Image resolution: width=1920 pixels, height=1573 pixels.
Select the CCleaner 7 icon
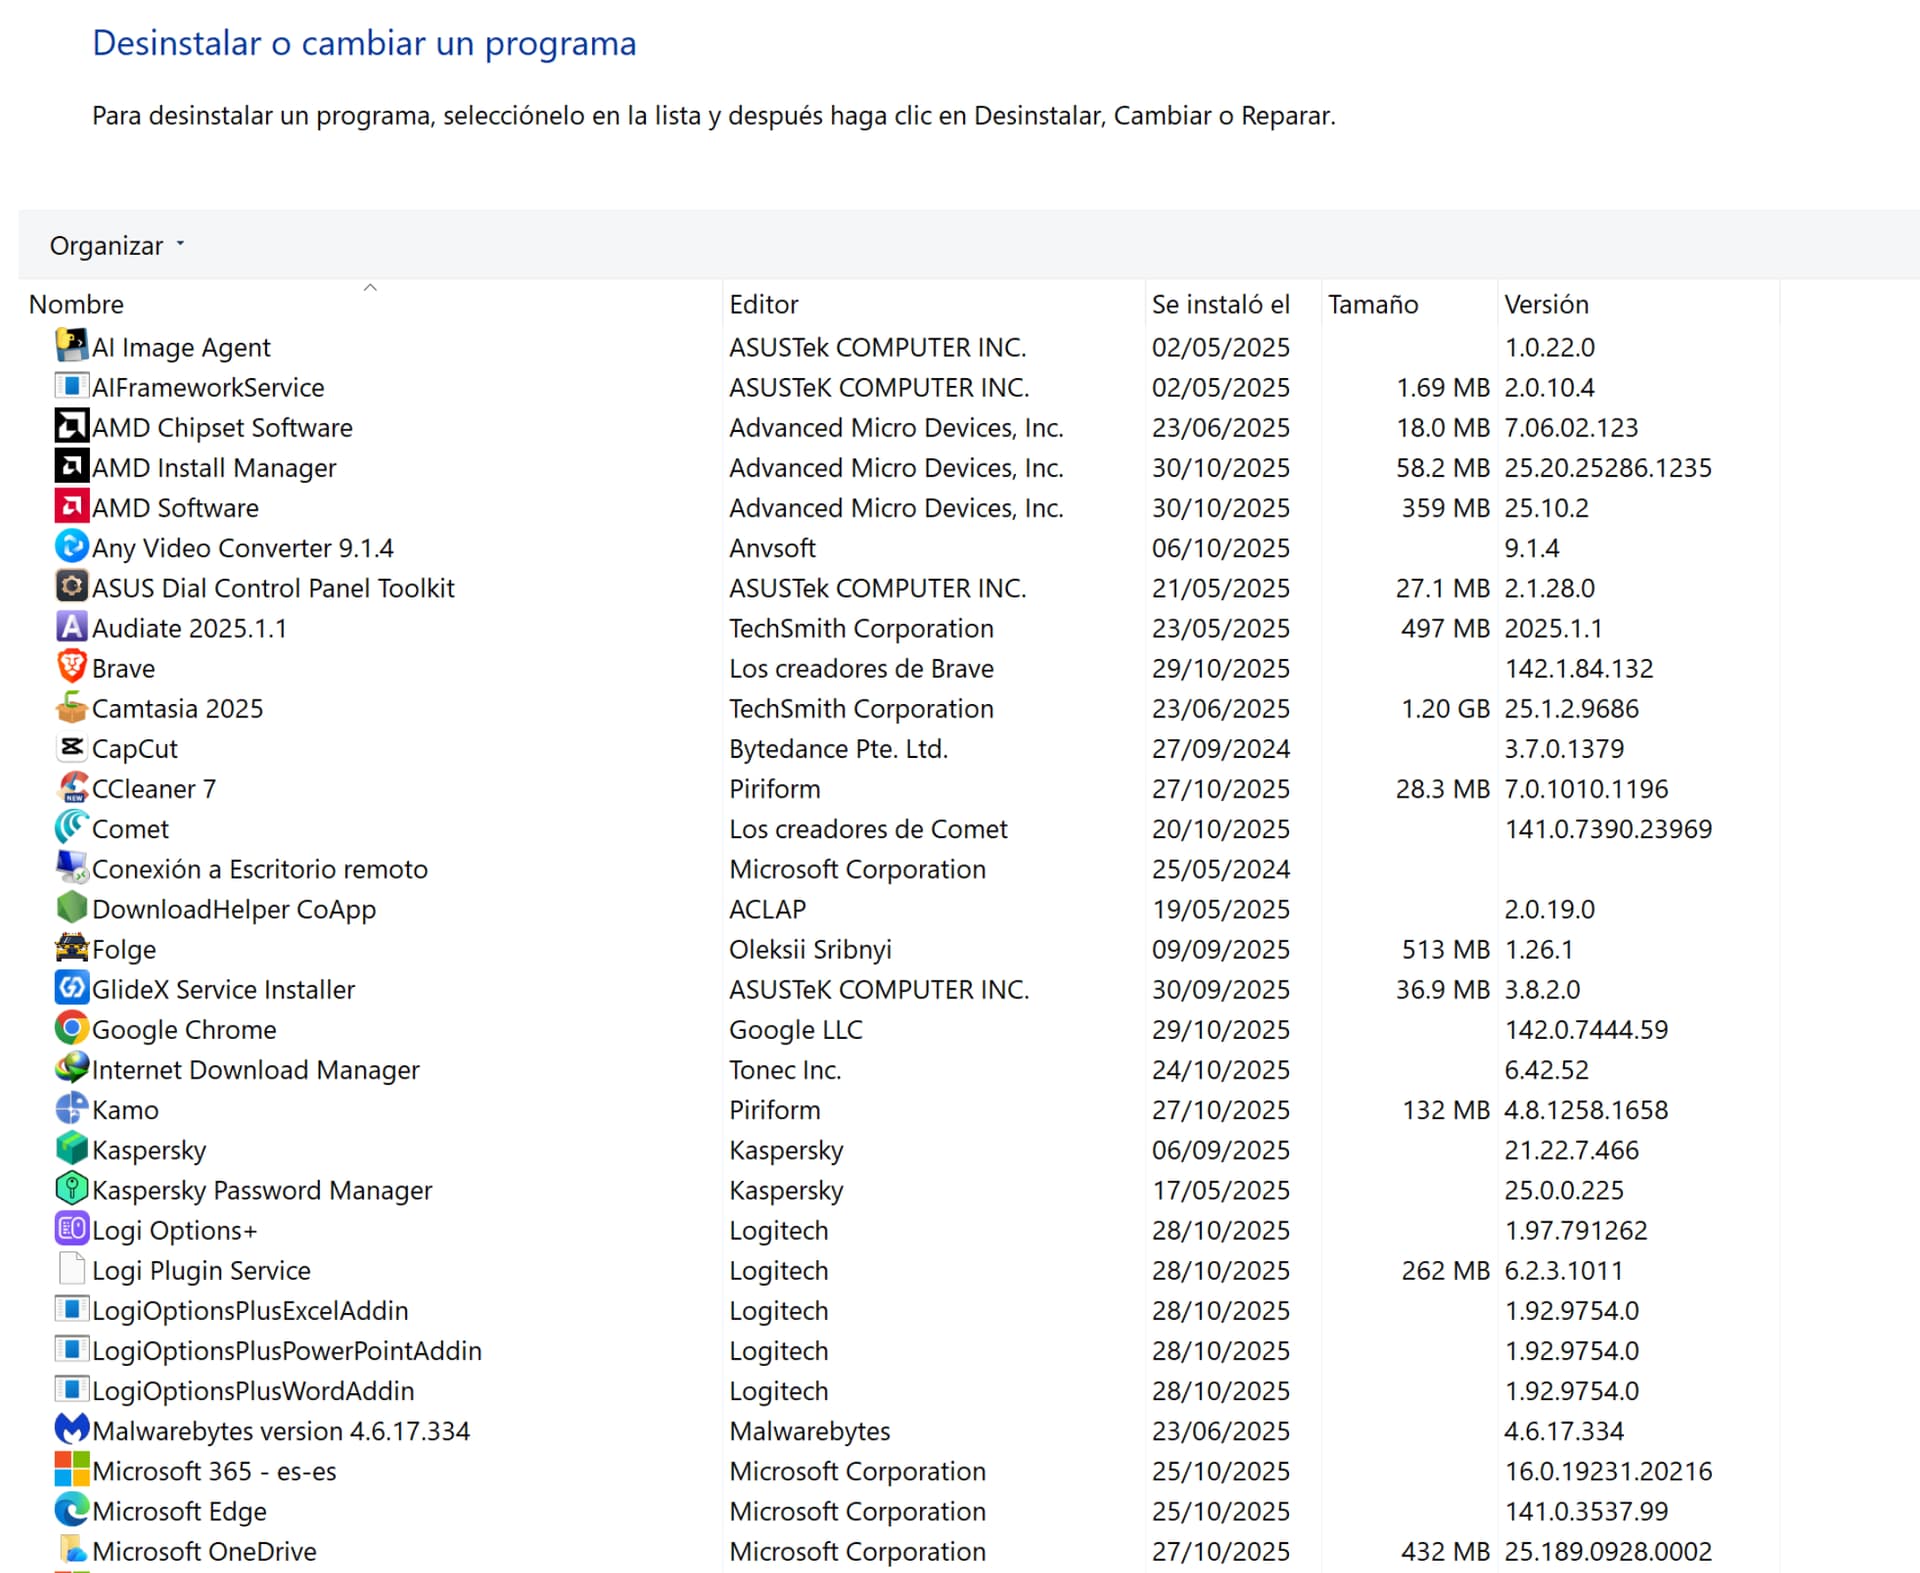point(71,787)
